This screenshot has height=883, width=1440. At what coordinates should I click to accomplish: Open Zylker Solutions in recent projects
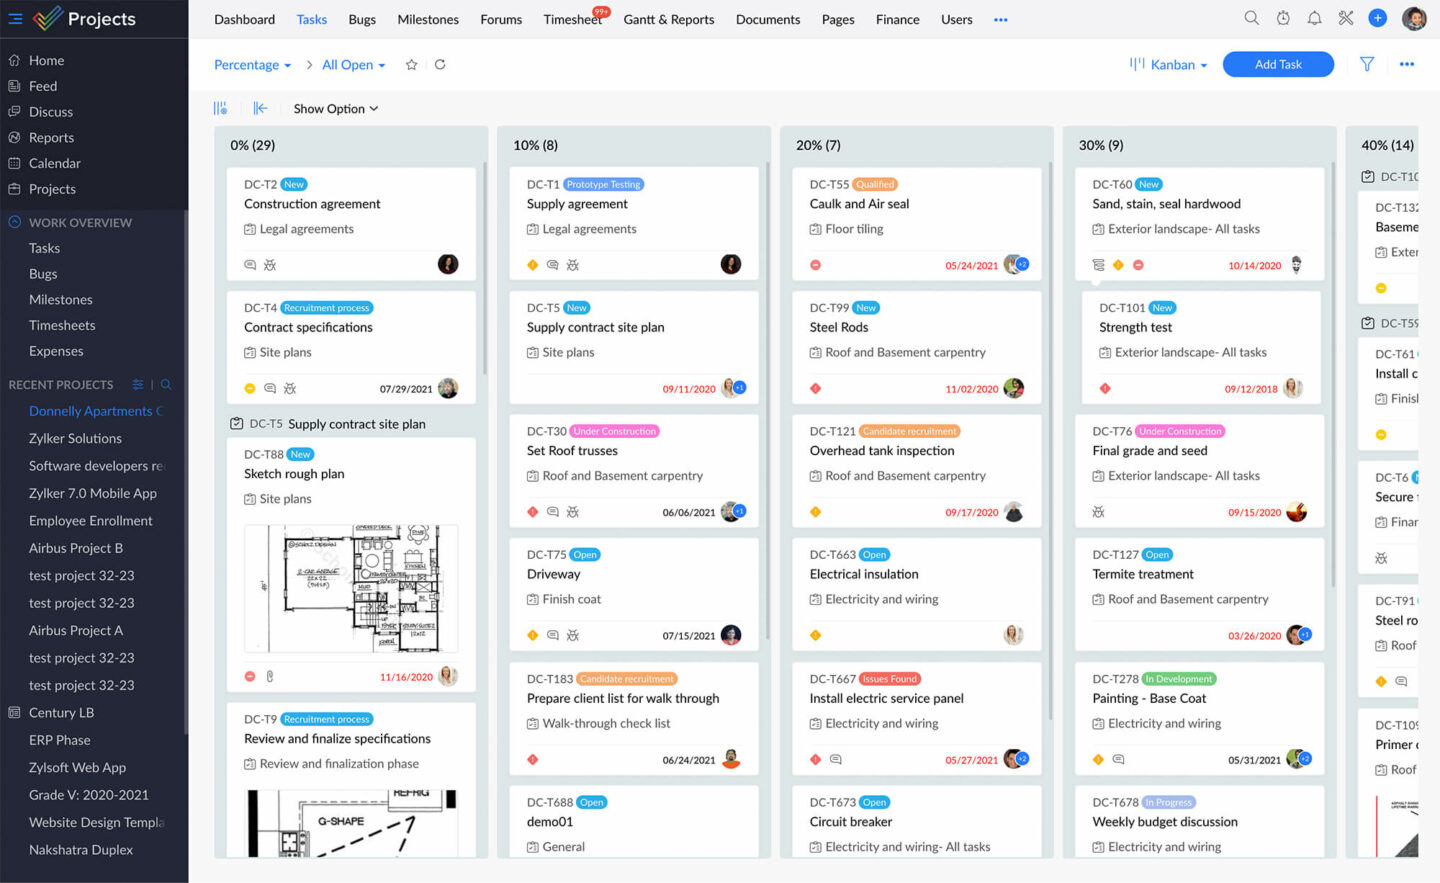pyautogui.click(x=75, y=438)
